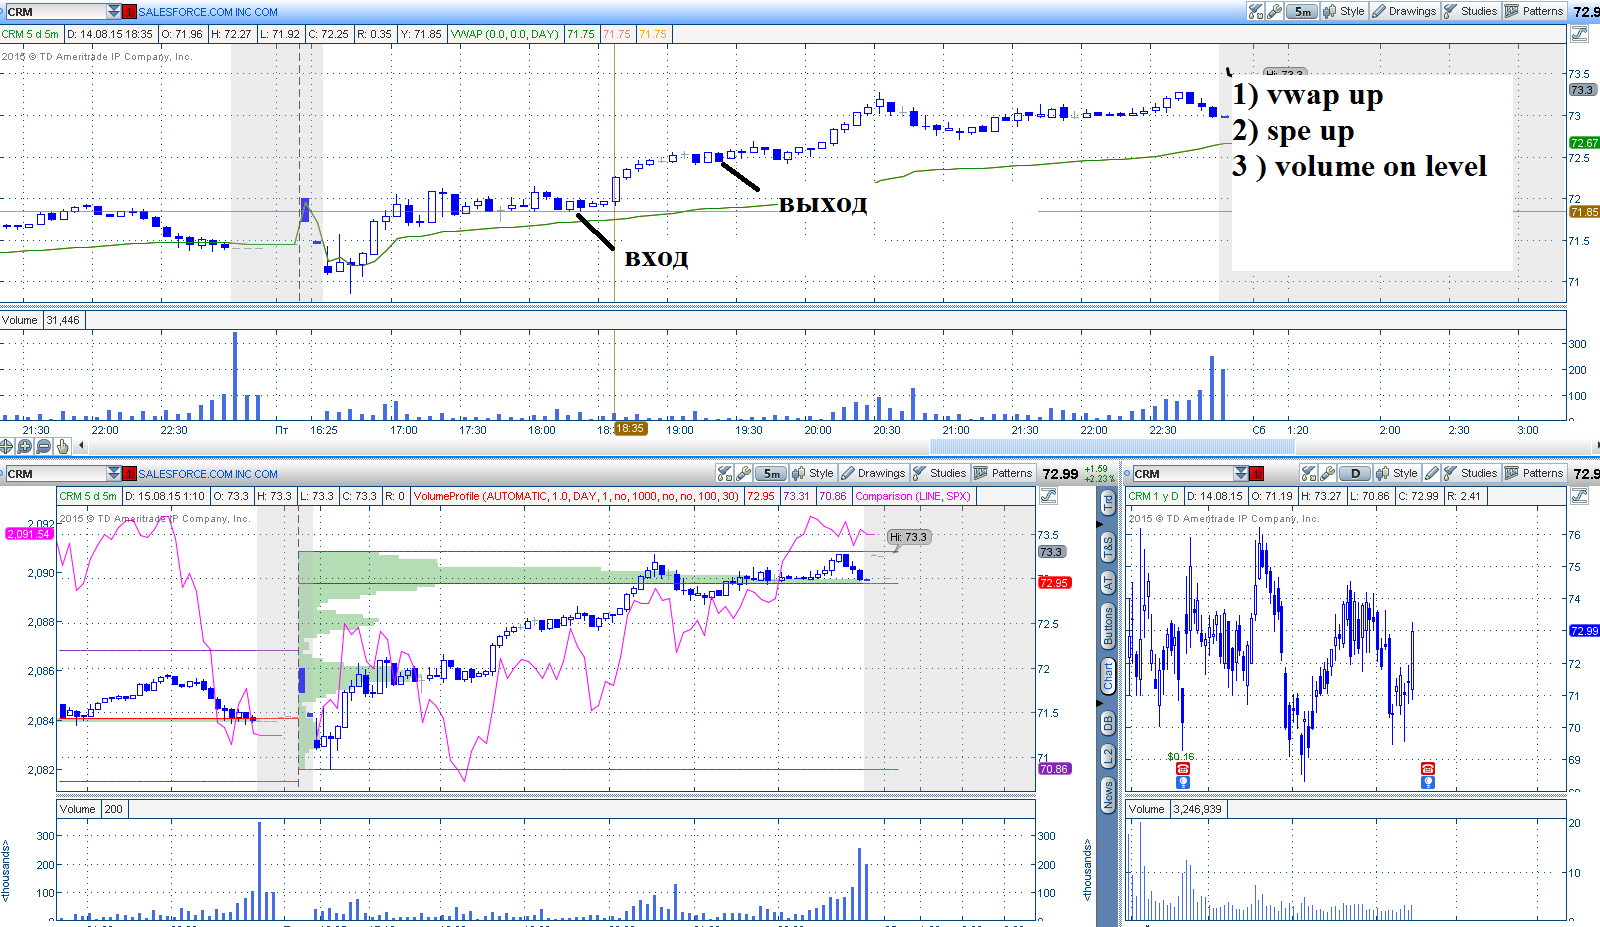The height and width of the screenshot is (927, 1600).
Task: Click left red phone earnings icon on daily chart
Action: pyautogui.click(x=1183, y=768)
